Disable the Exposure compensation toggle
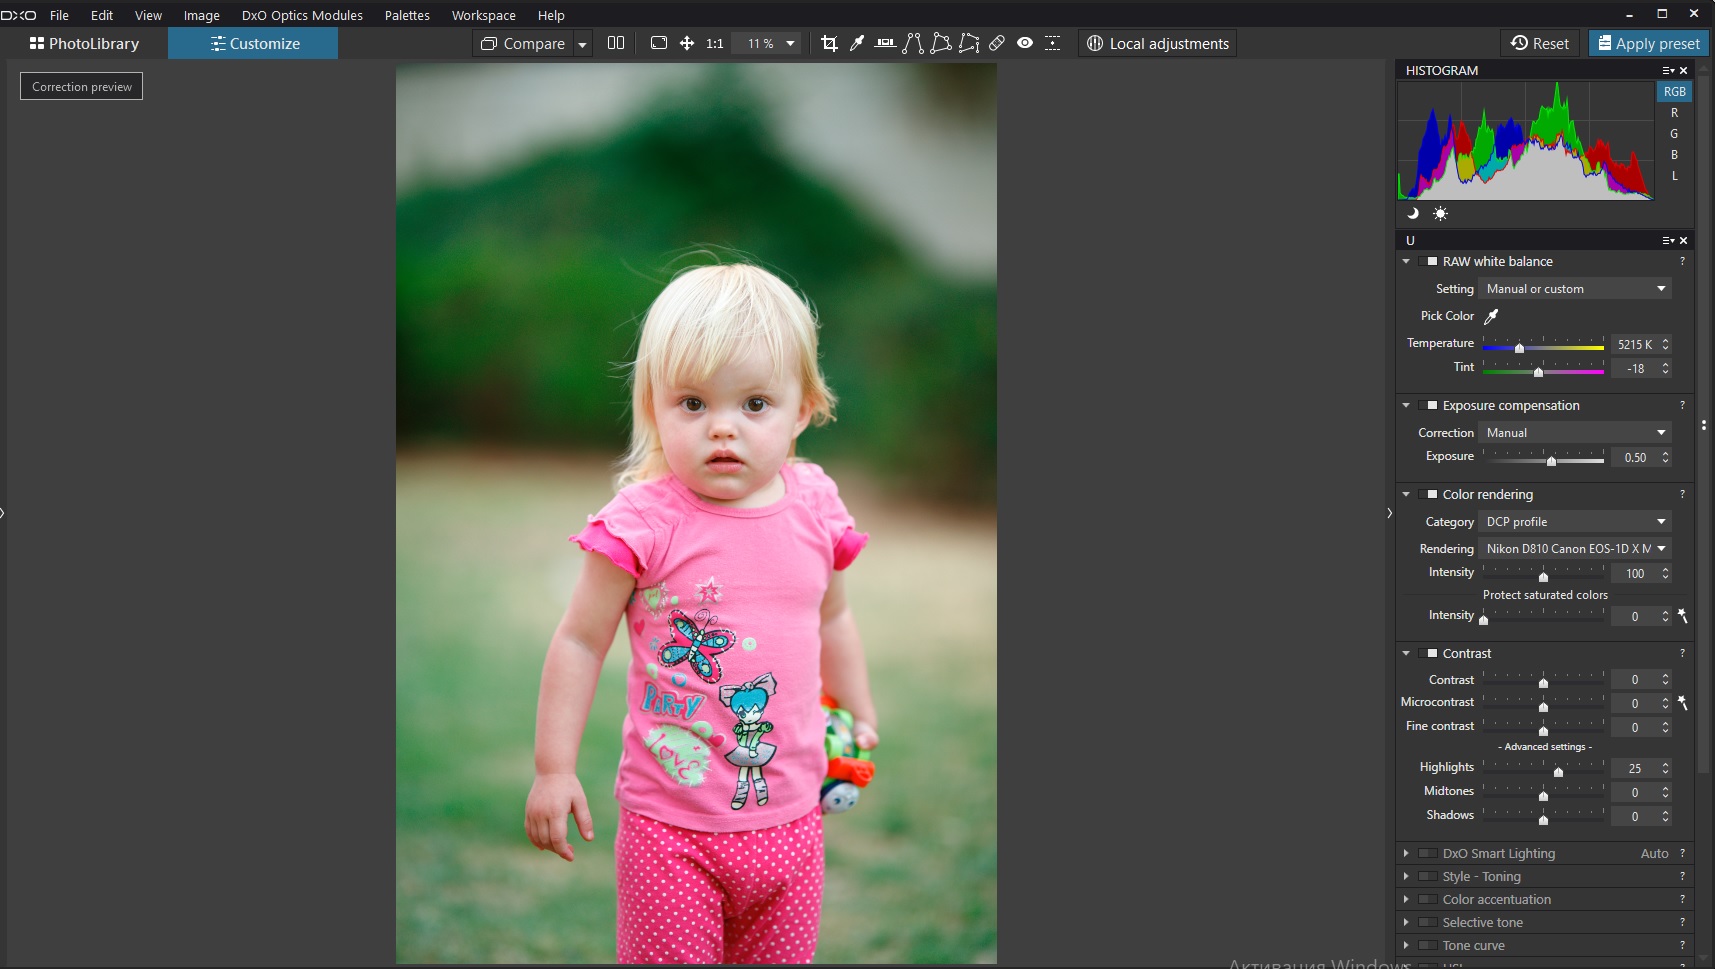 (1428, 405)
